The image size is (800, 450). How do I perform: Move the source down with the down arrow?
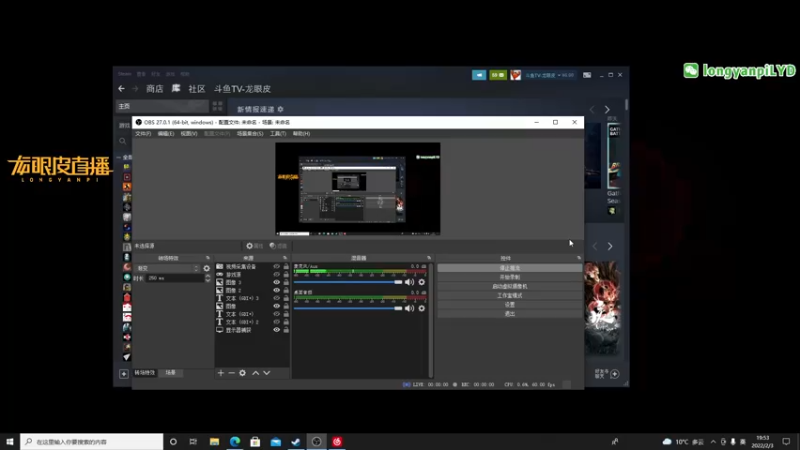click(266, 373)
